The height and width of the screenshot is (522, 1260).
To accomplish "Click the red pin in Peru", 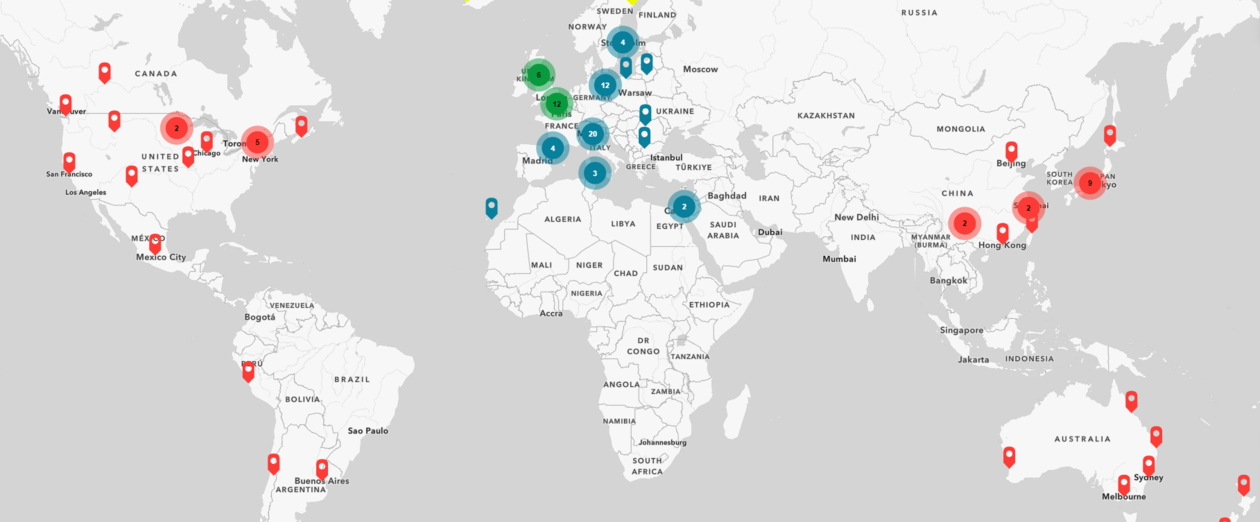I will (248, 371).
